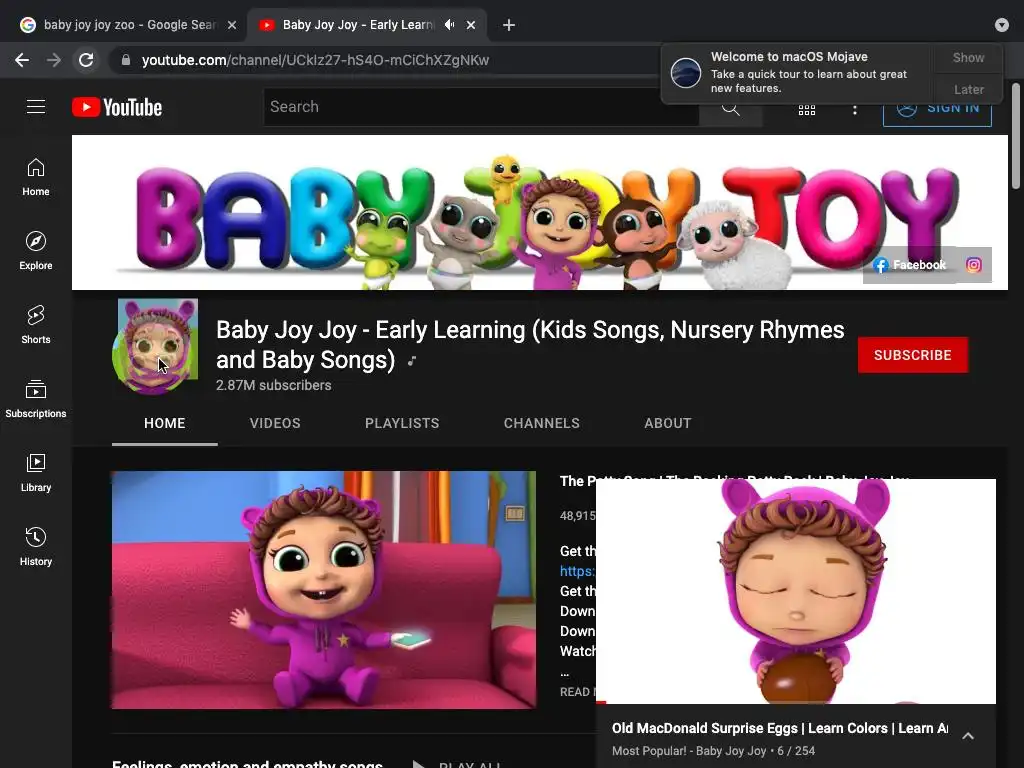Open Shorts in the sidebar
The height and width of the screenshot is (768, 1024).
point(36,325)
